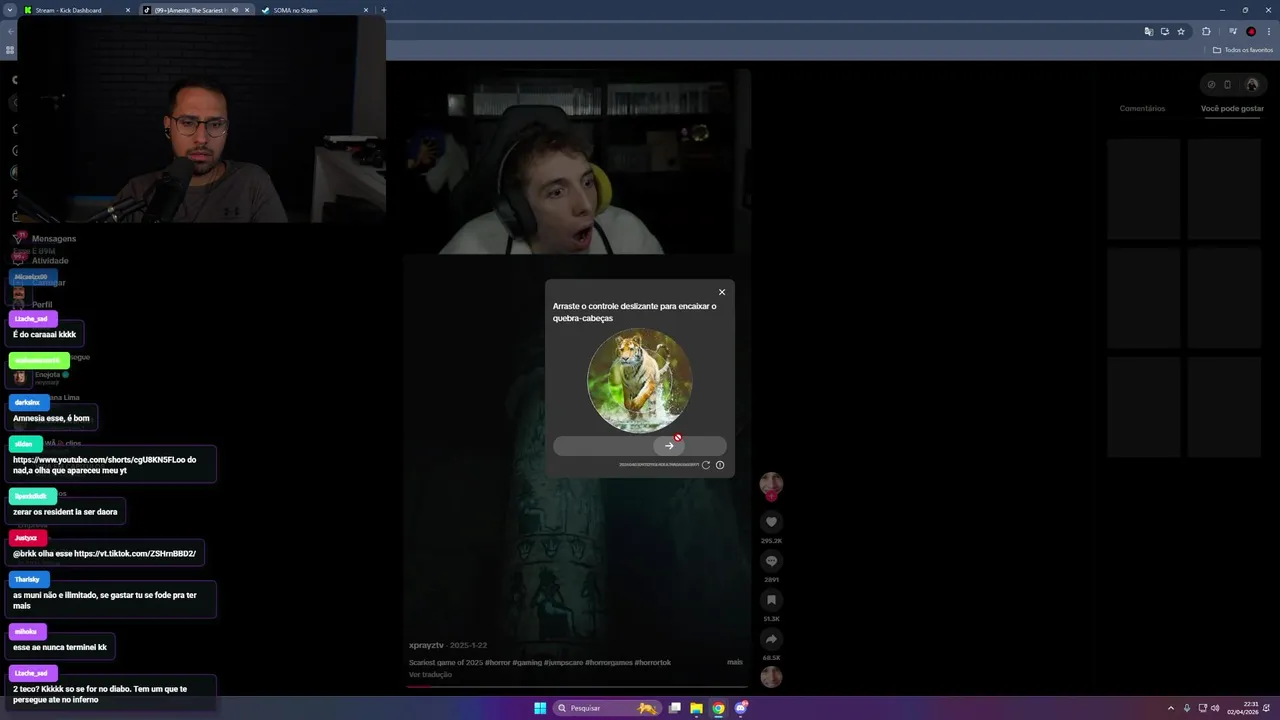This screenshot has width=1280, height=720.
Task: Open Chrome extensions puzzle icon
Action: 1206,31
